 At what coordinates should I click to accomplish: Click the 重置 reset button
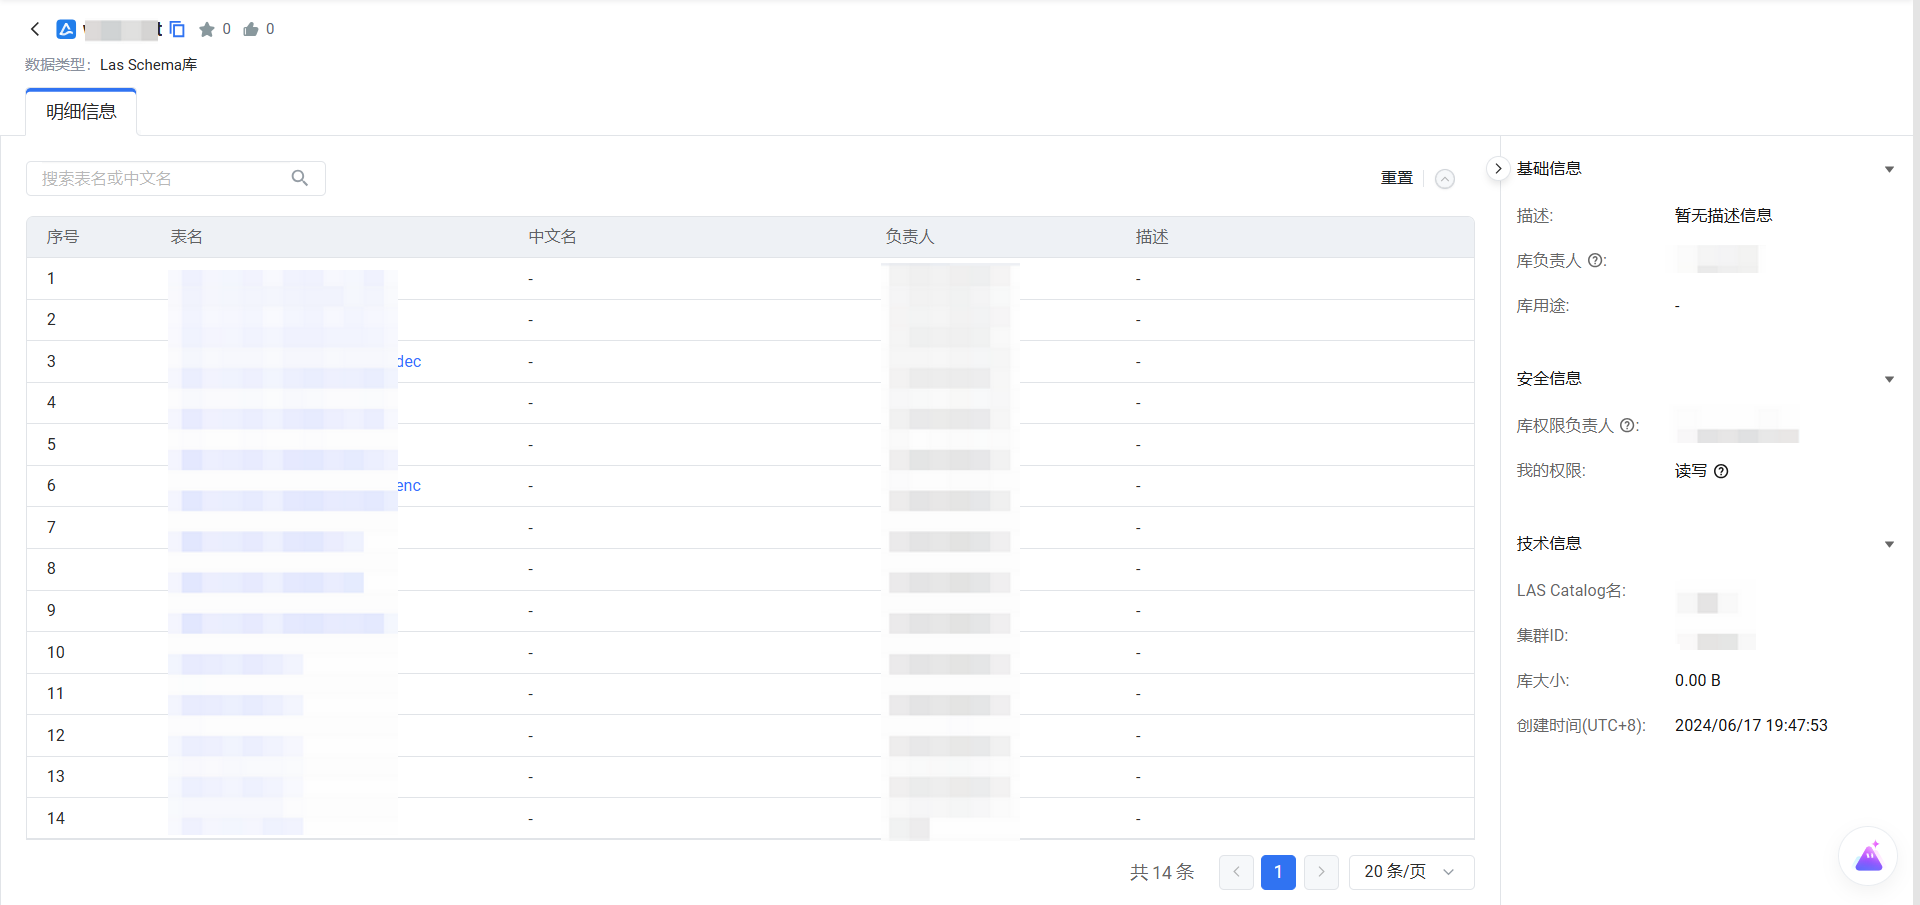[x=1396, y=178]
